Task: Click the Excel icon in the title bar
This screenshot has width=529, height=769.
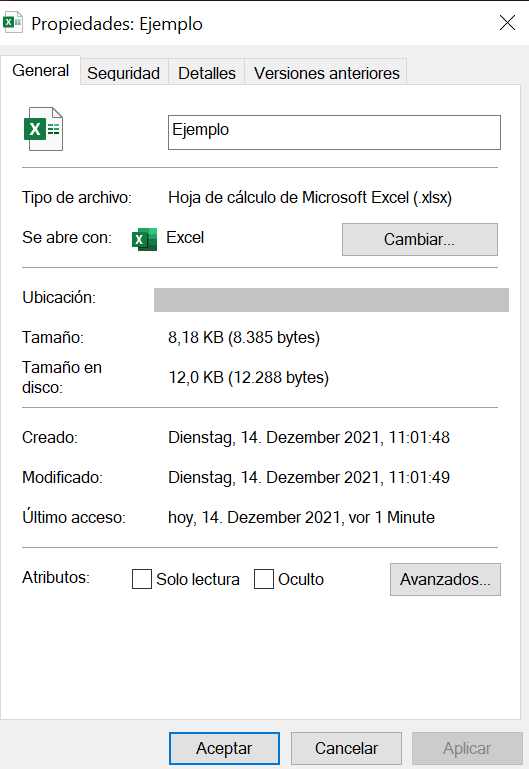Action: pos(13,23)
